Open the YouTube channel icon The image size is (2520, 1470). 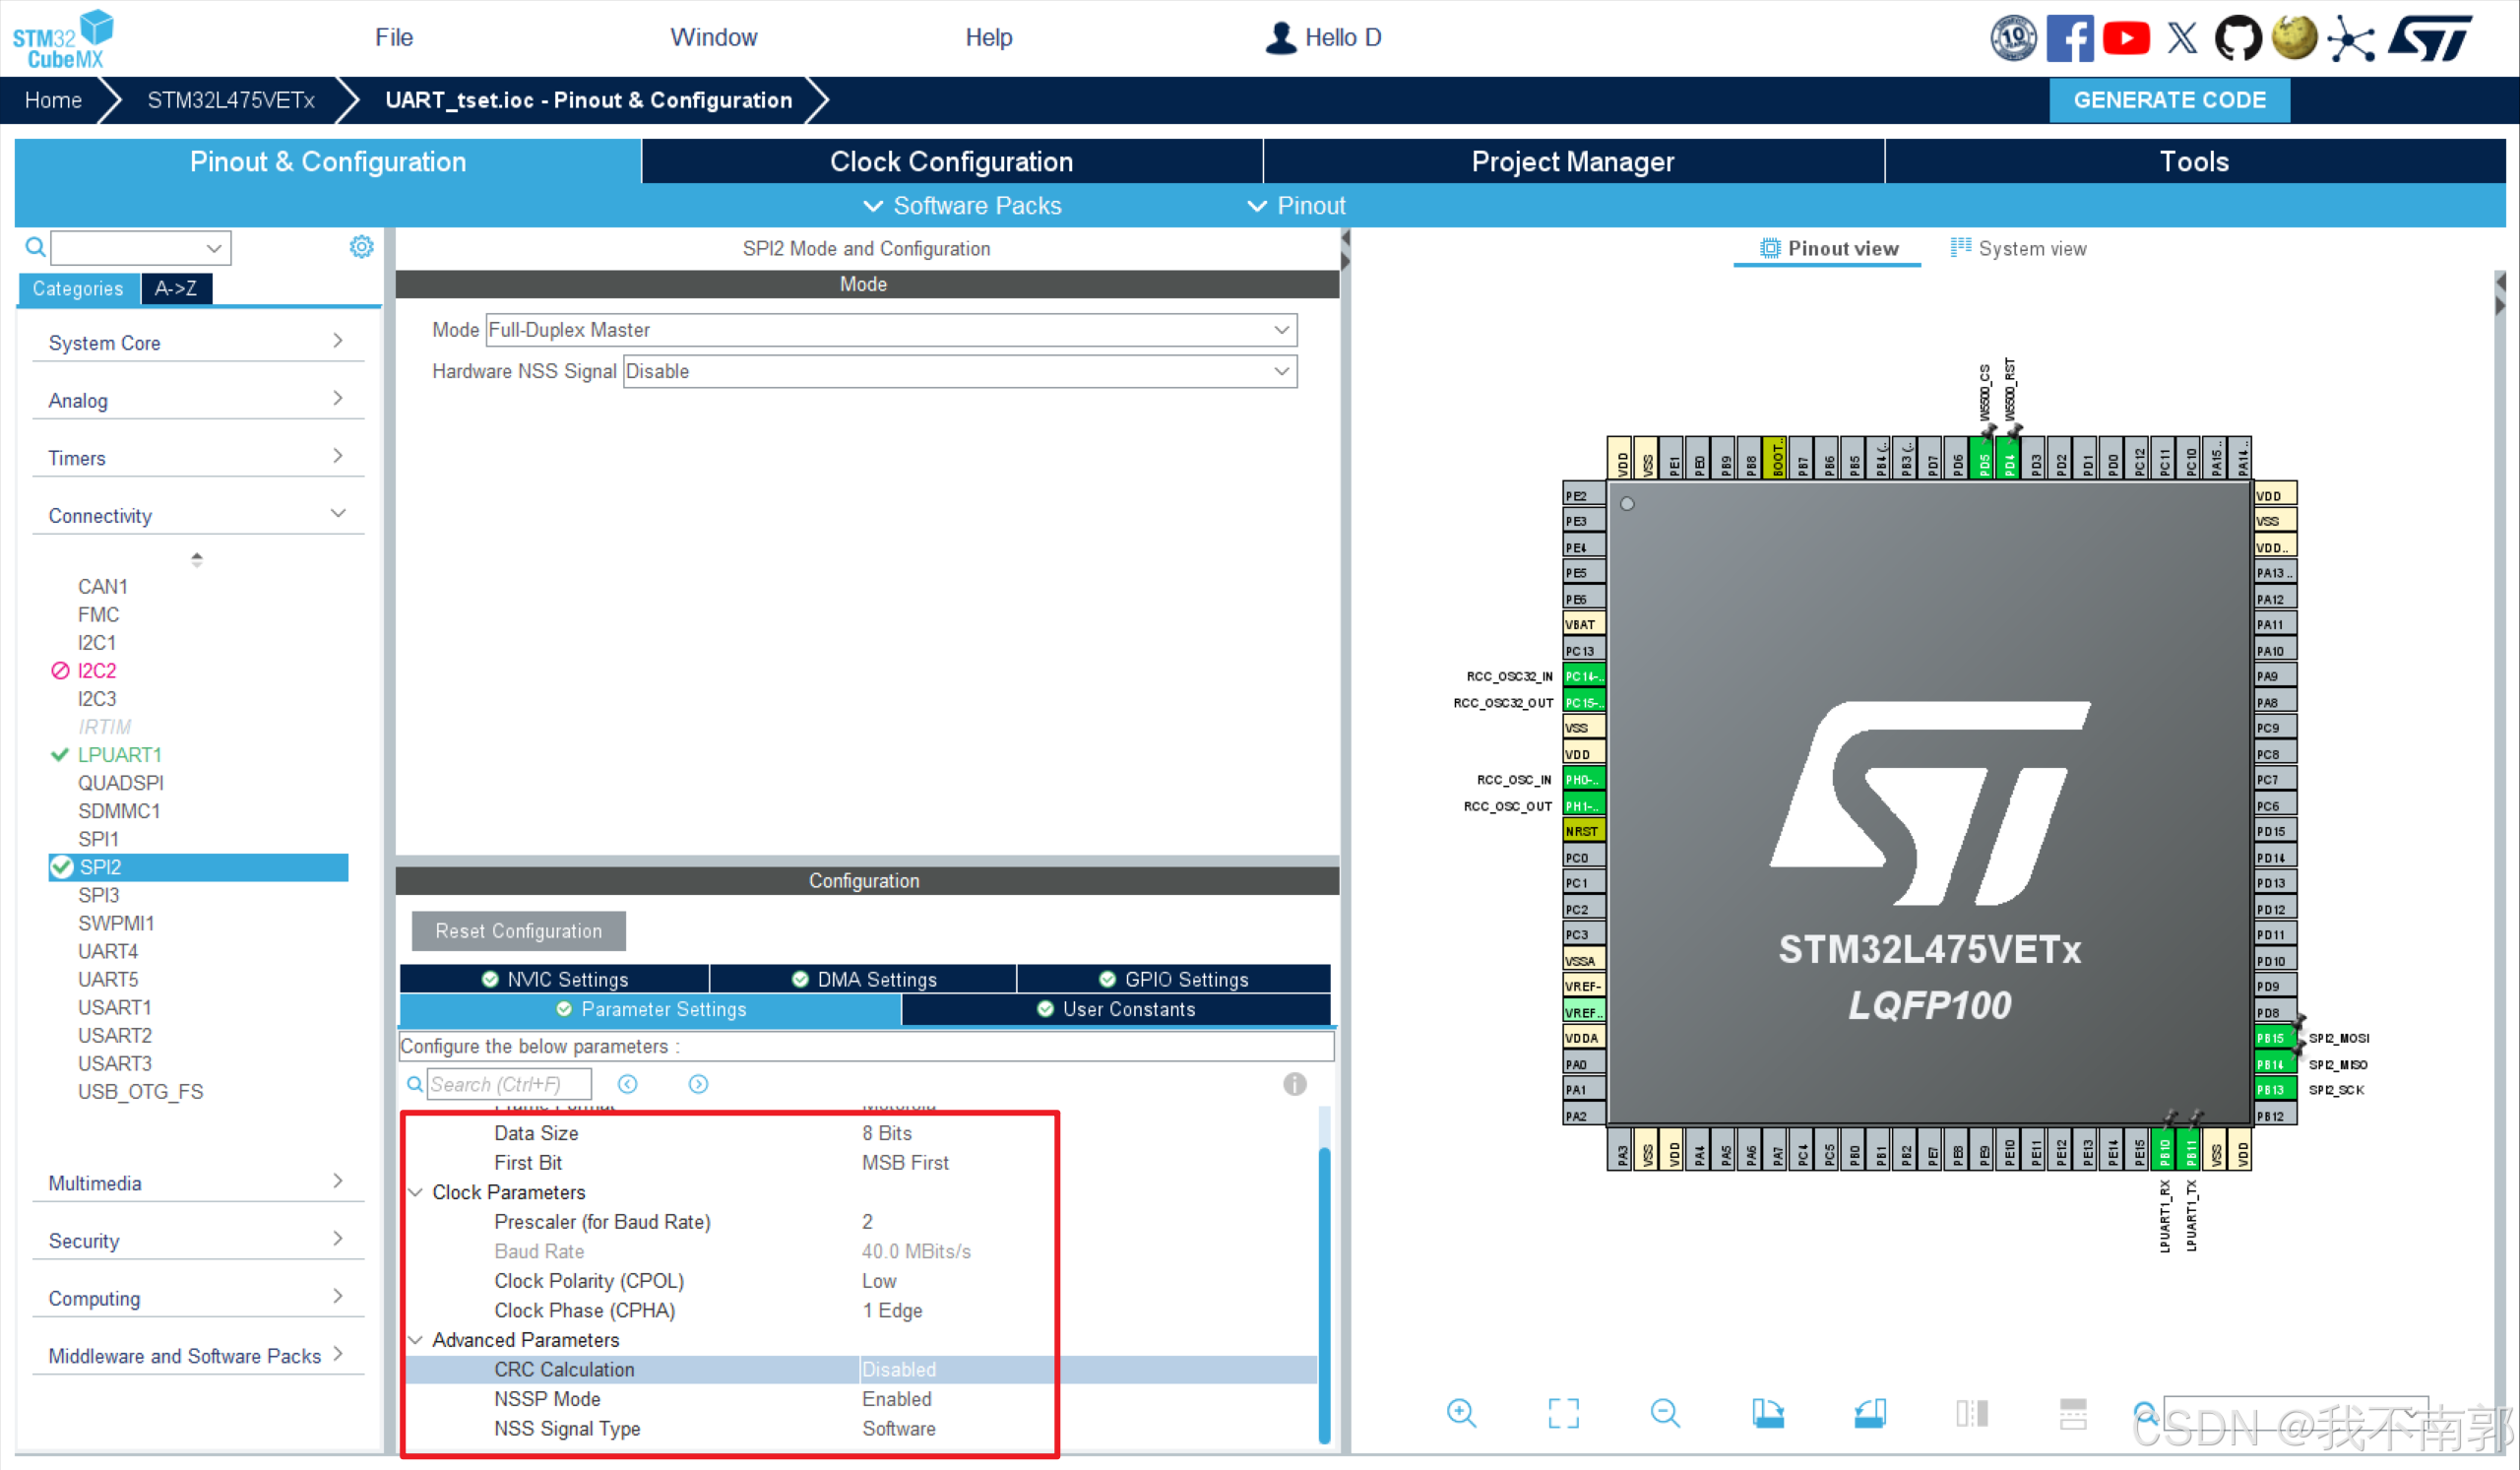[2126, 38]
